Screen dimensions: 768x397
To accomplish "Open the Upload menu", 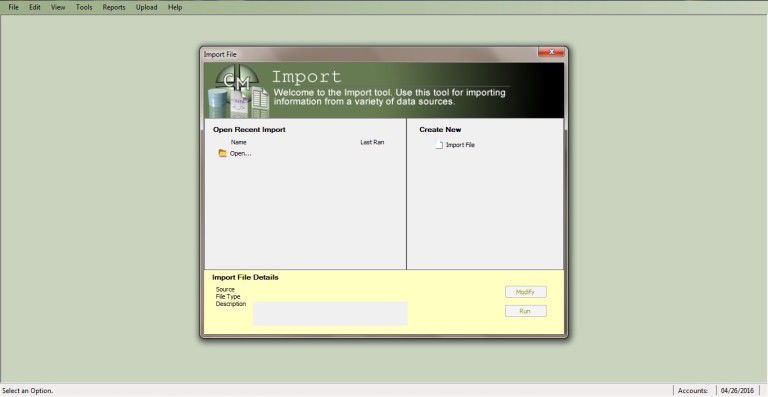I will [146, 7].
